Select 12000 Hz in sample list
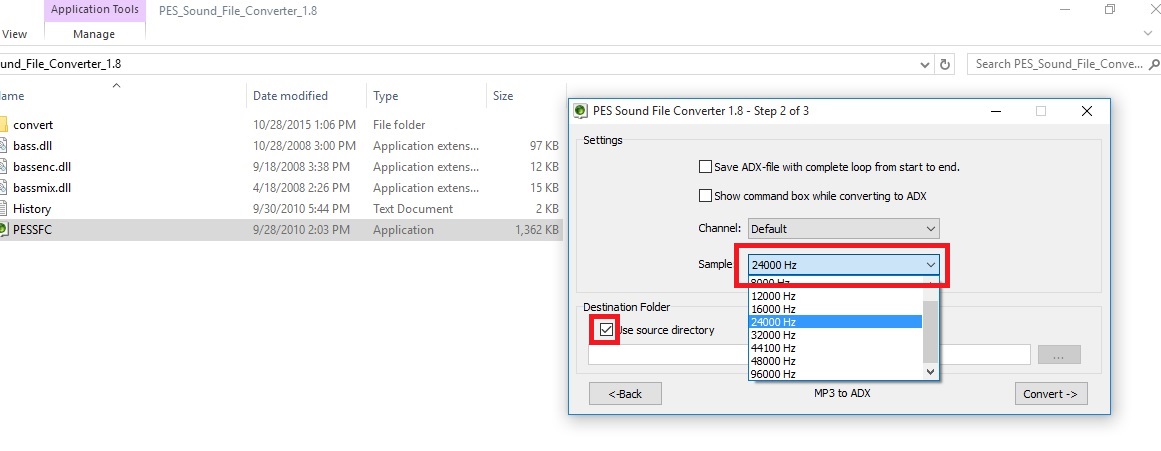Image resolution: width=1161 pixels, height=451 pixels. click(835, 295)
